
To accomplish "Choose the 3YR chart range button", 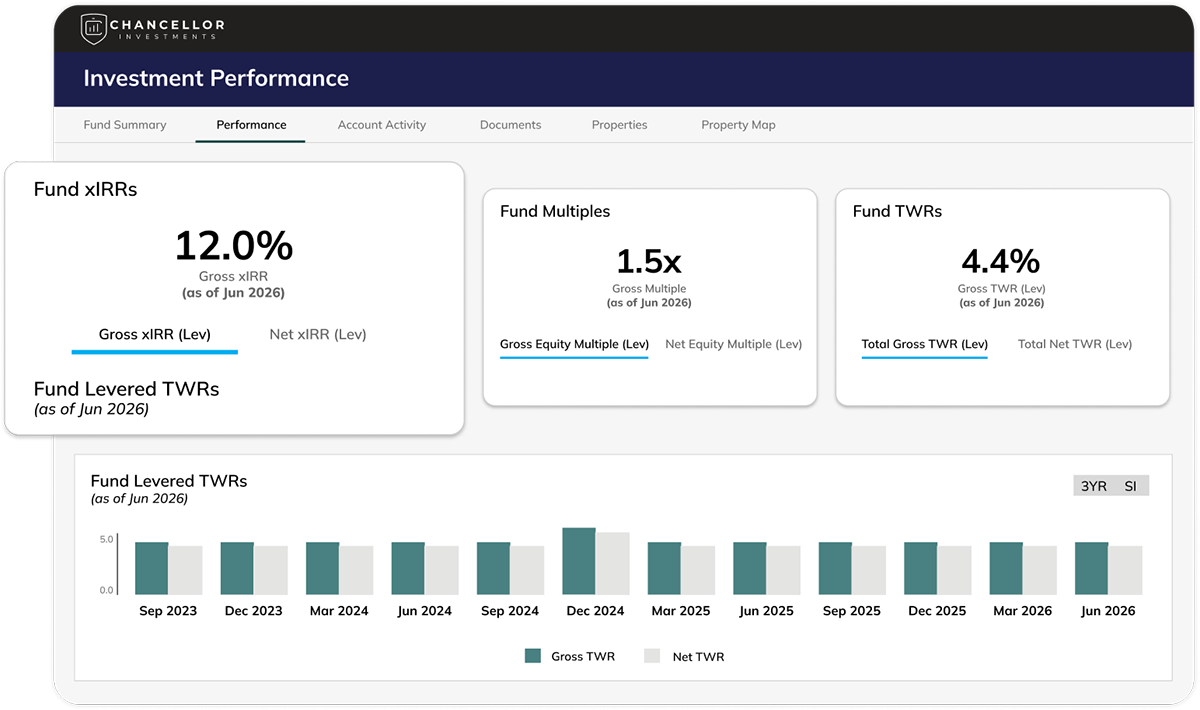I will coord(1093,486).
